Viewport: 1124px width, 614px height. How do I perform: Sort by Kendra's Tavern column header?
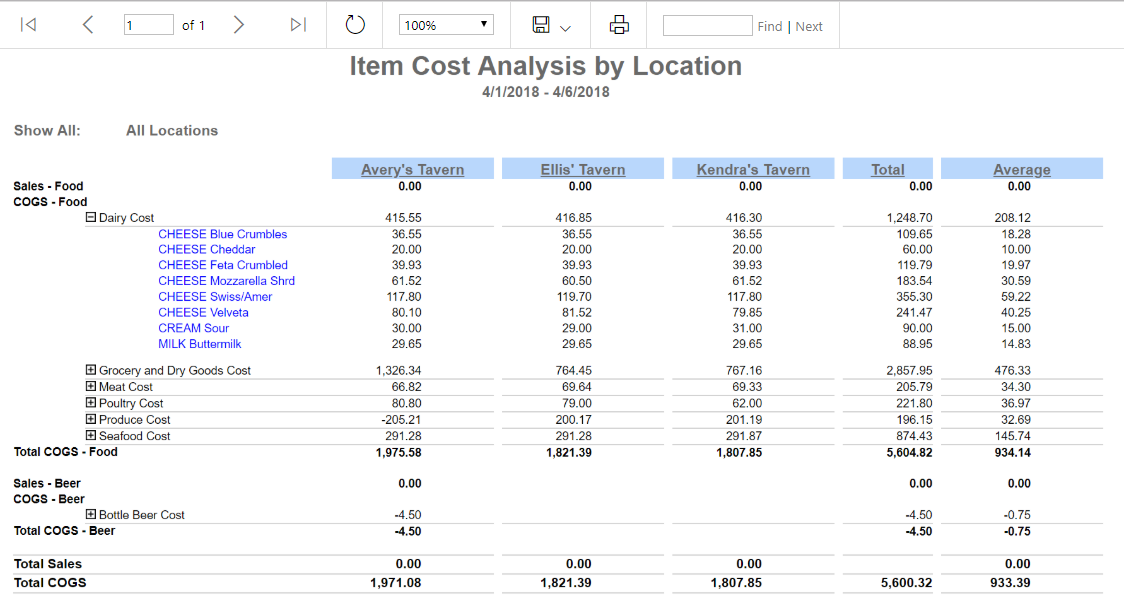(753, 170)
